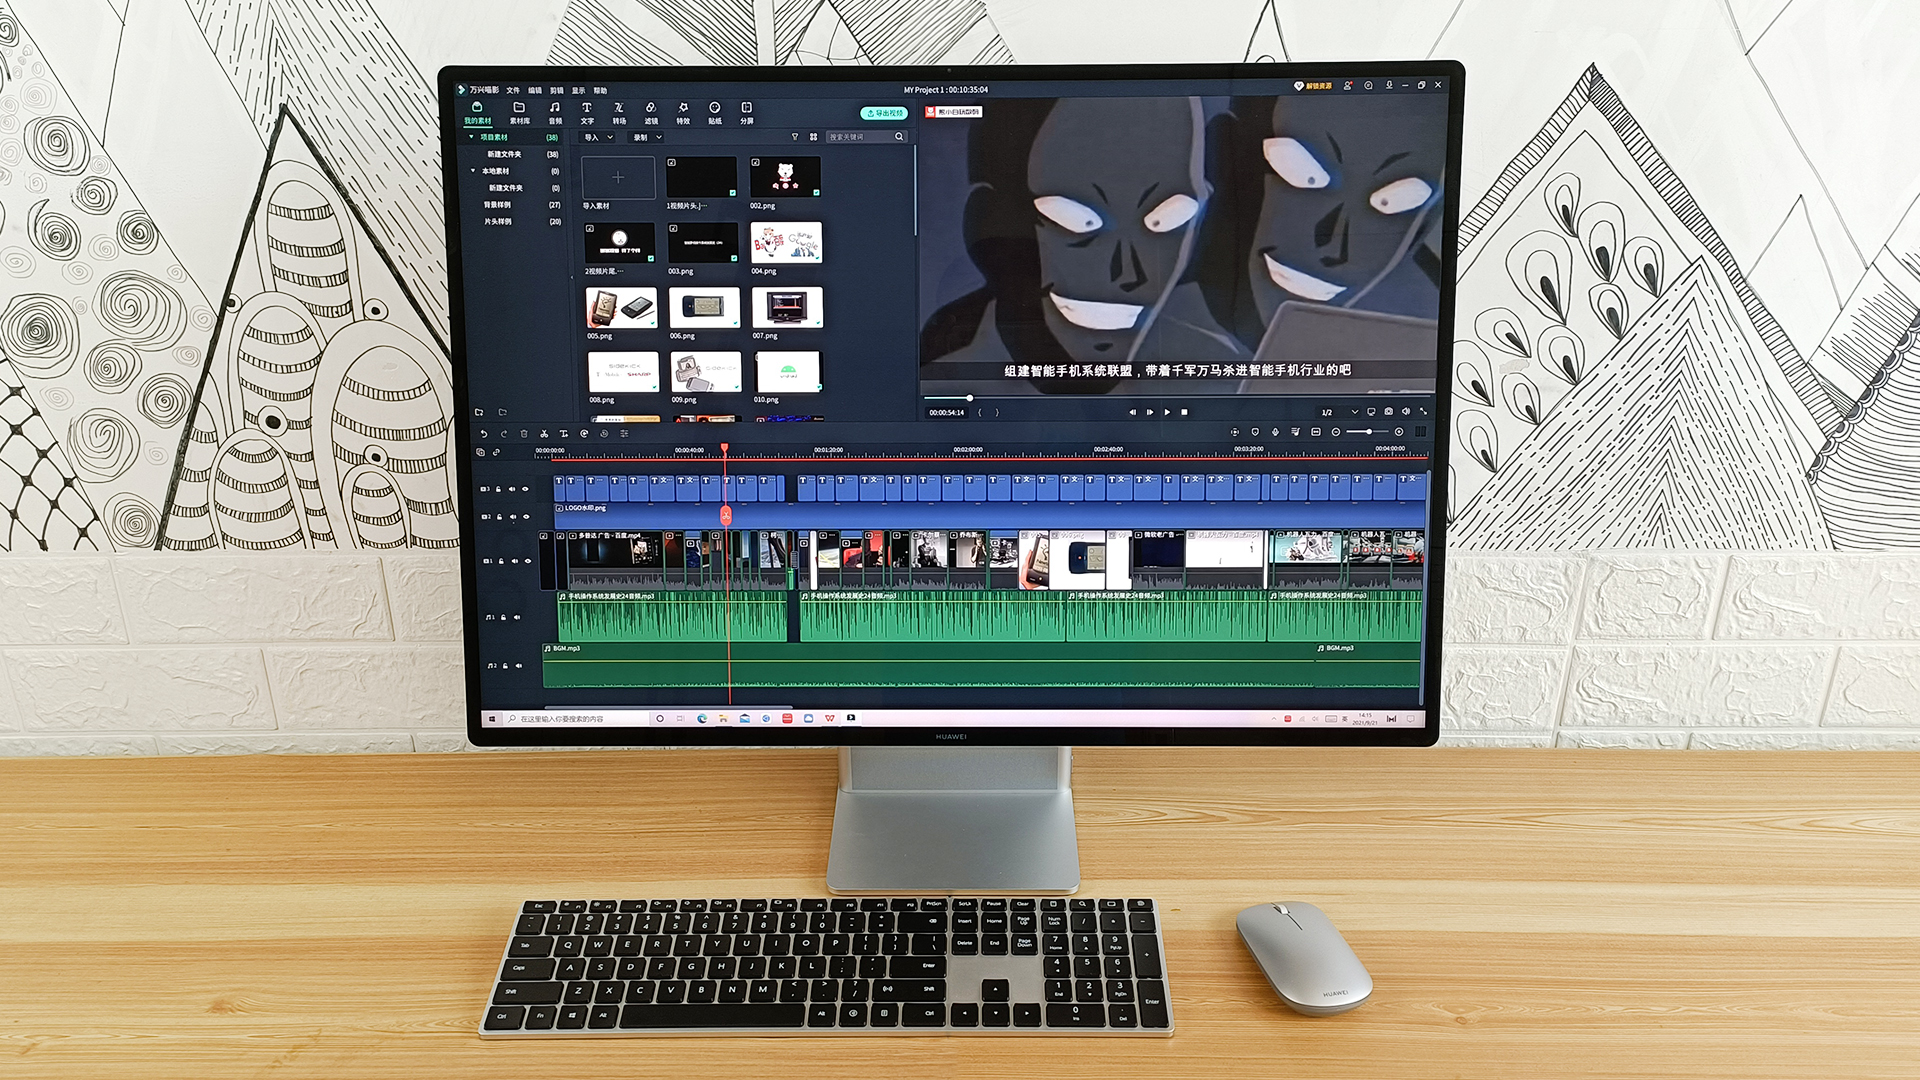Toggle eye visibility on main video track 1
This screenshot has width=1920, height=1080.
tap(528, 561)
